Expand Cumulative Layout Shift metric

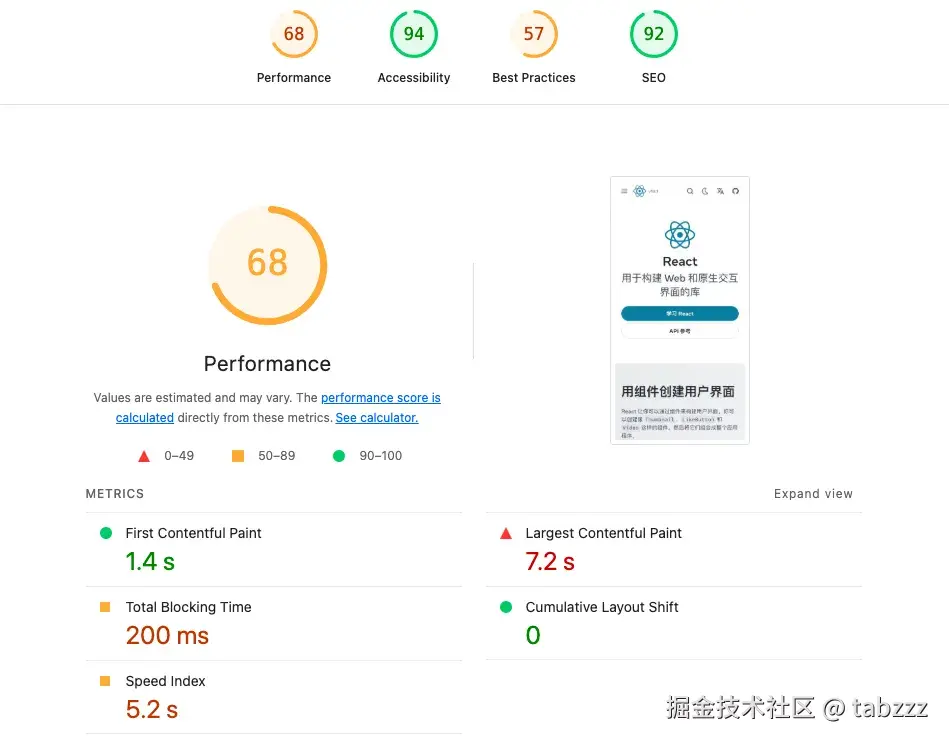(674, 623)
